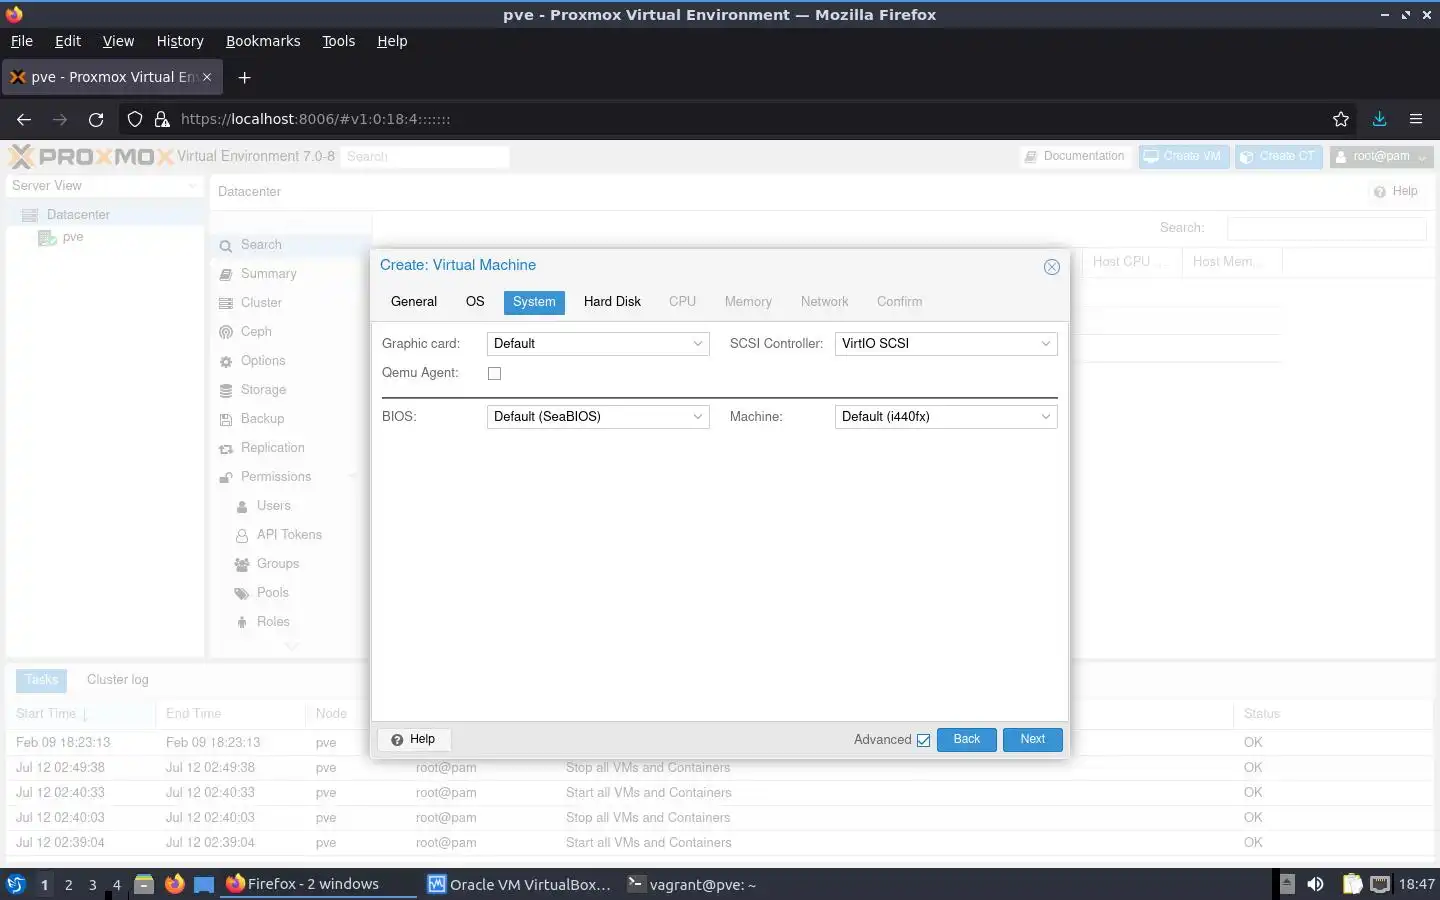Click the Create CT button

1278,157
